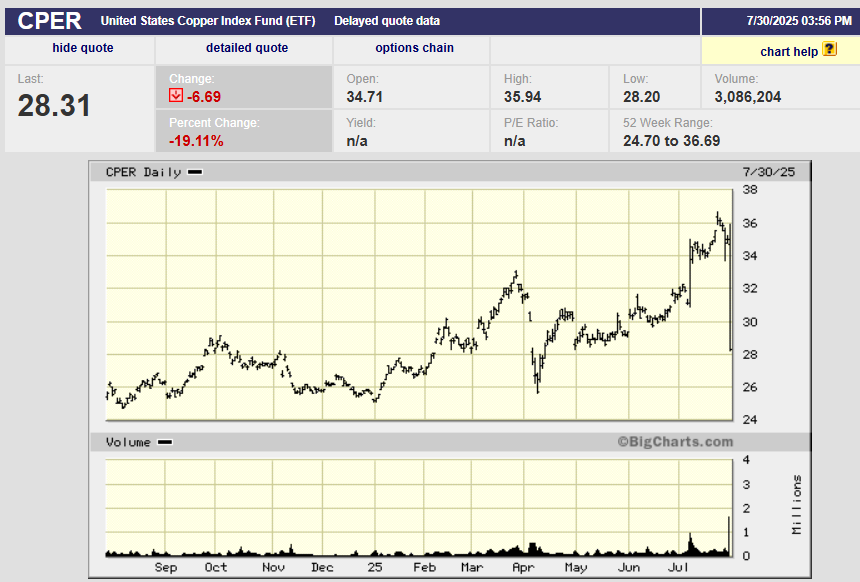
Task: Click the CPER Daily chart legend
Action: (154, 172)
